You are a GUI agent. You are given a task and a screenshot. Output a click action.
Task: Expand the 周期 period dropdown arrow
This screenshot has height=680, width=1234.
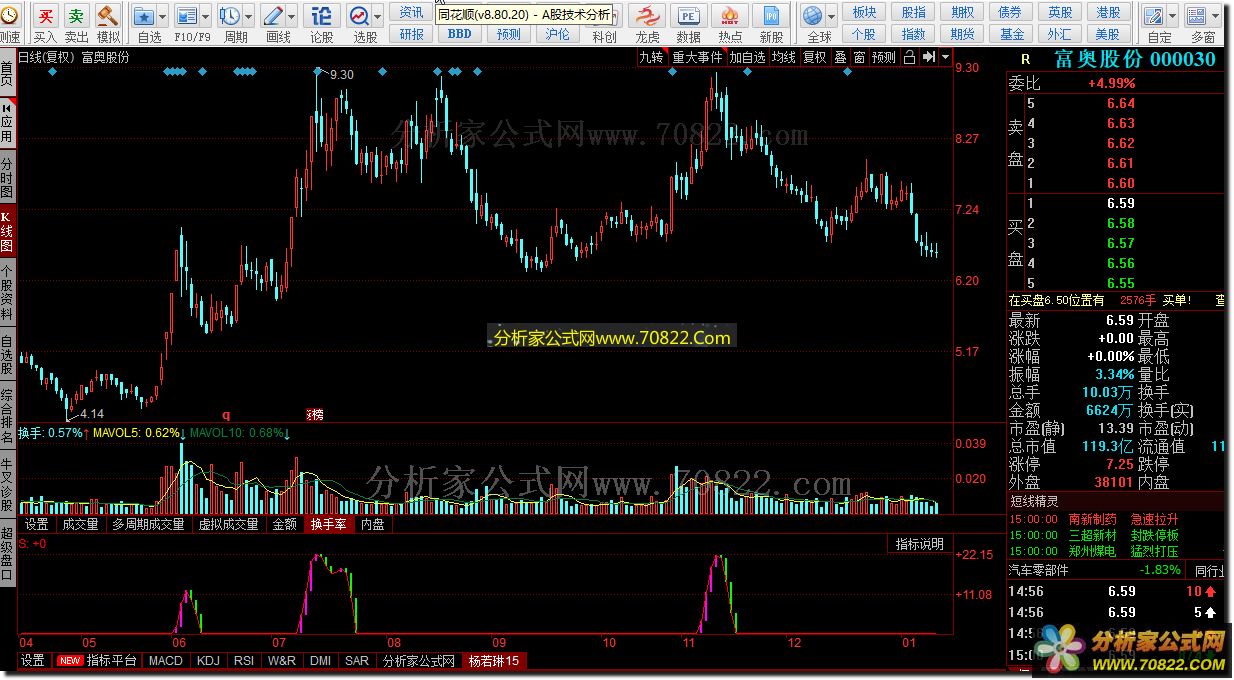[x=248, y=16]
